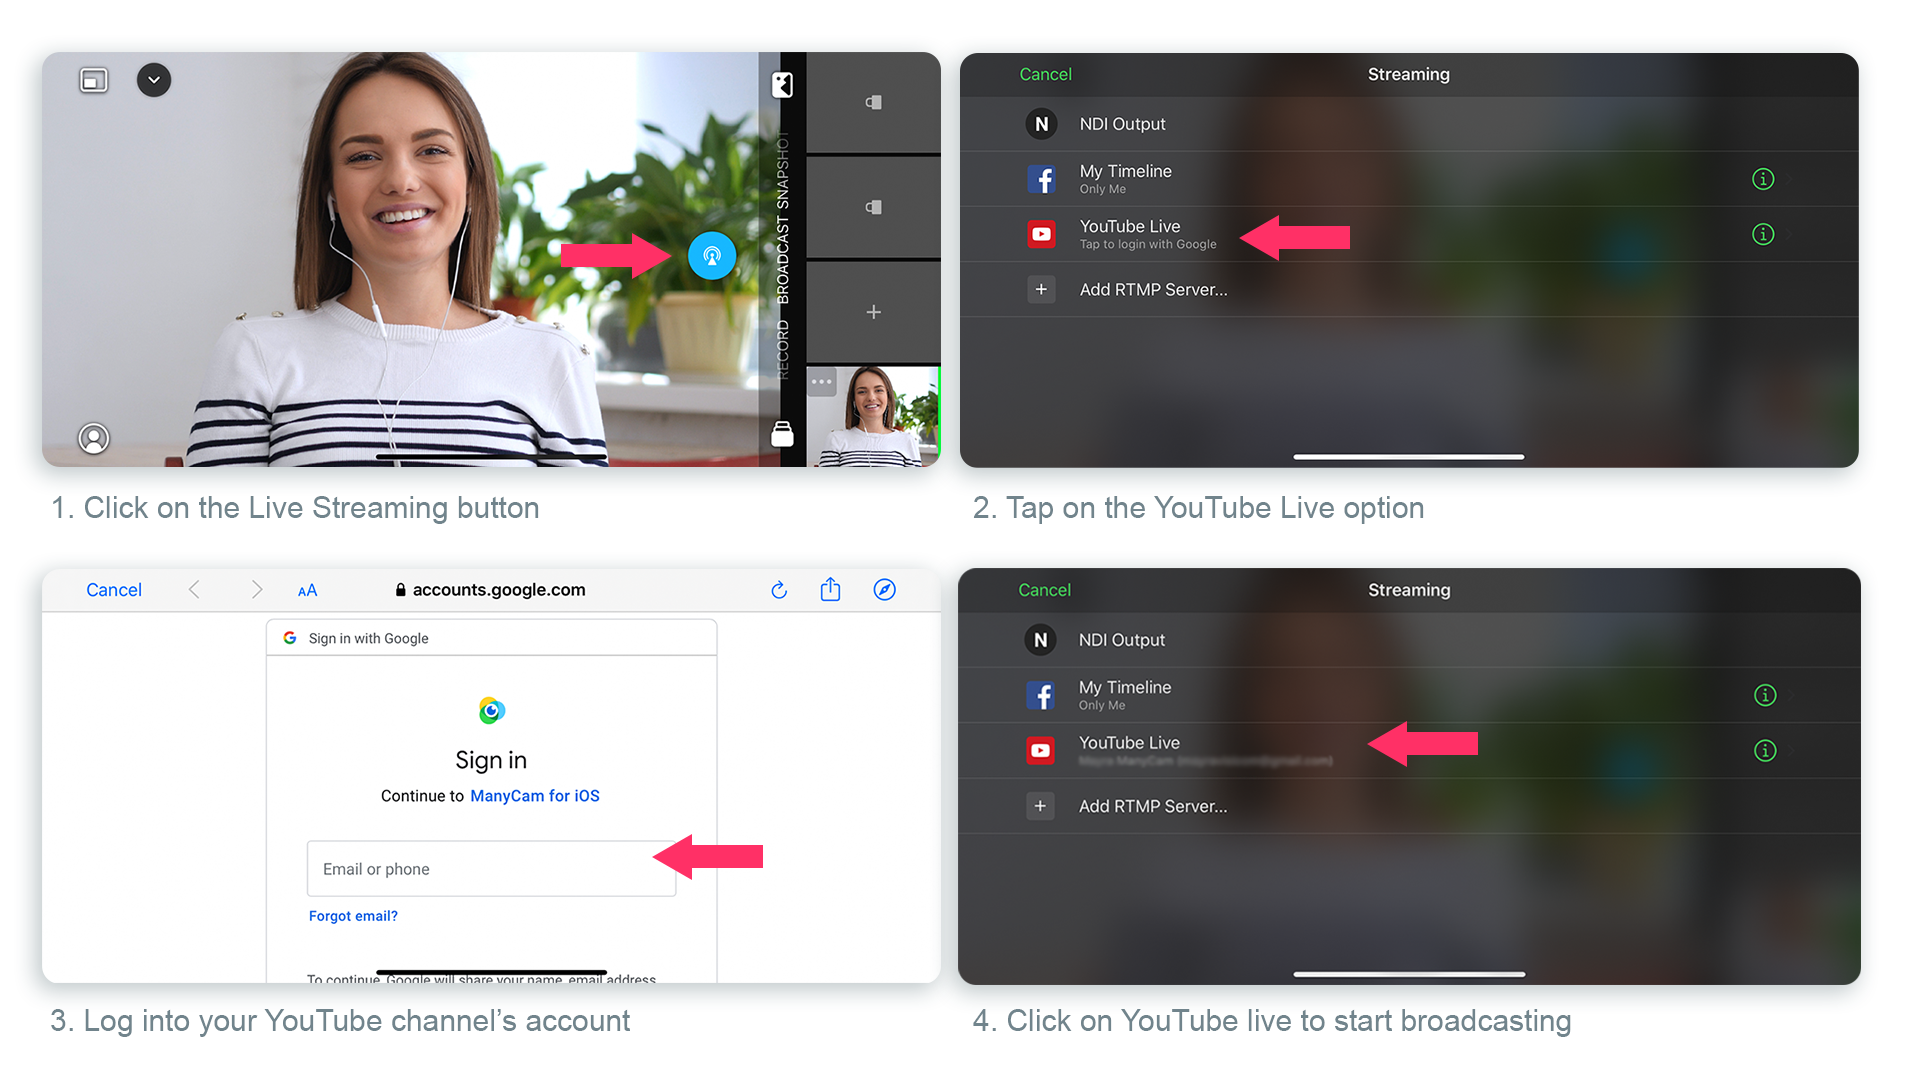The height and width of the screenshot is (1080, 1920).
Task: Cancel the Streaming panel in step 2
Action: [1045, 74]
